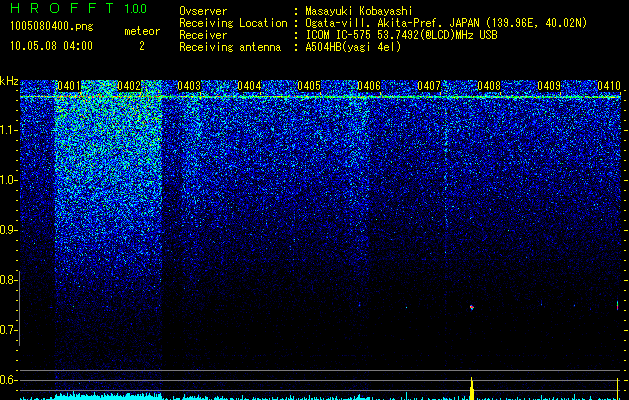Screen dimensions: 629x400
Task: Click the 0401 time marker
Action: coord(69,86)
